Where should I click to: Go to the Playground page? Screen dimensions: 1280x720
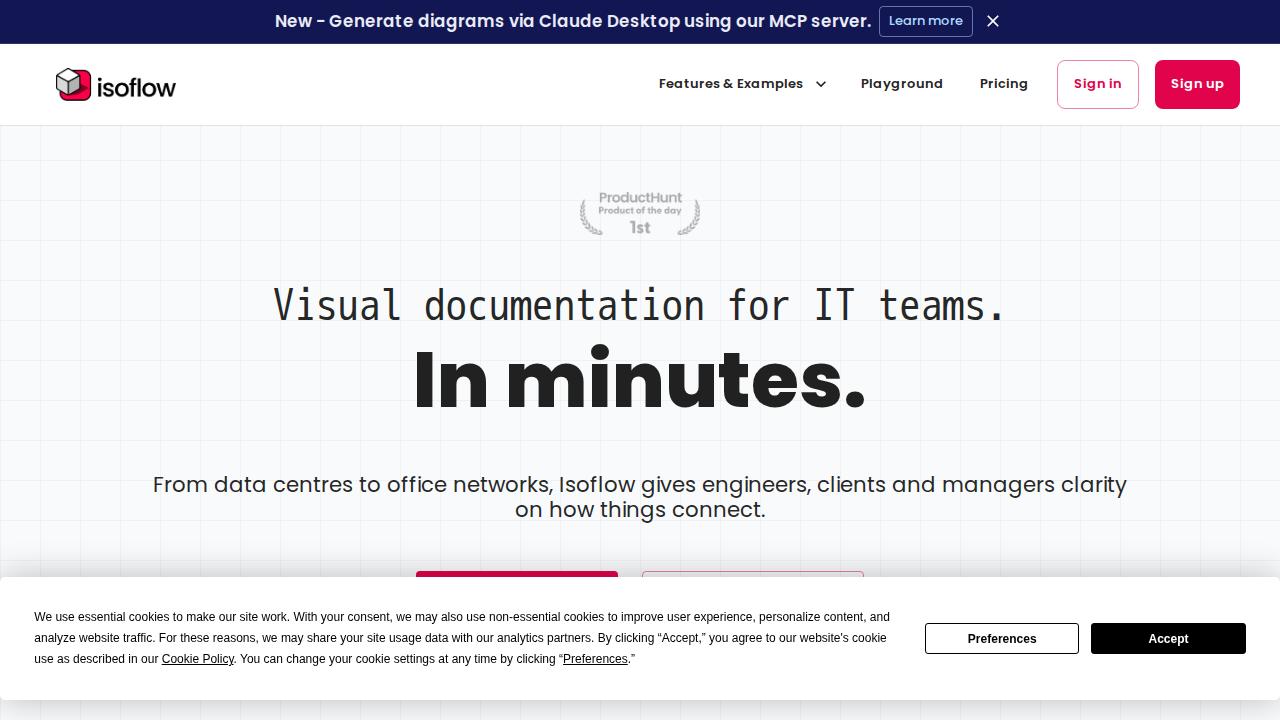point(902,84)
